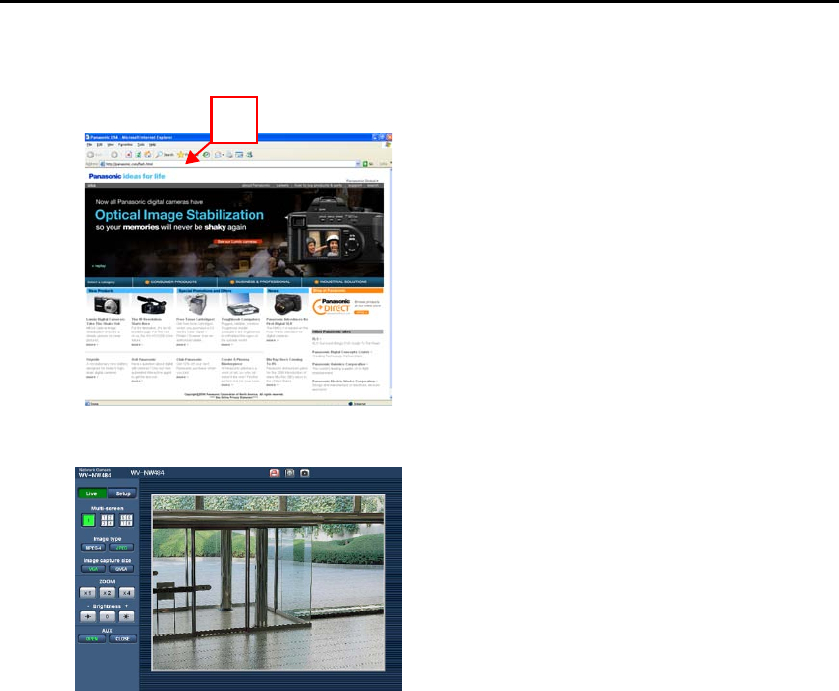Set zoom to x2
The width and height of the screenshot is (839, 691).
(107, 593)
